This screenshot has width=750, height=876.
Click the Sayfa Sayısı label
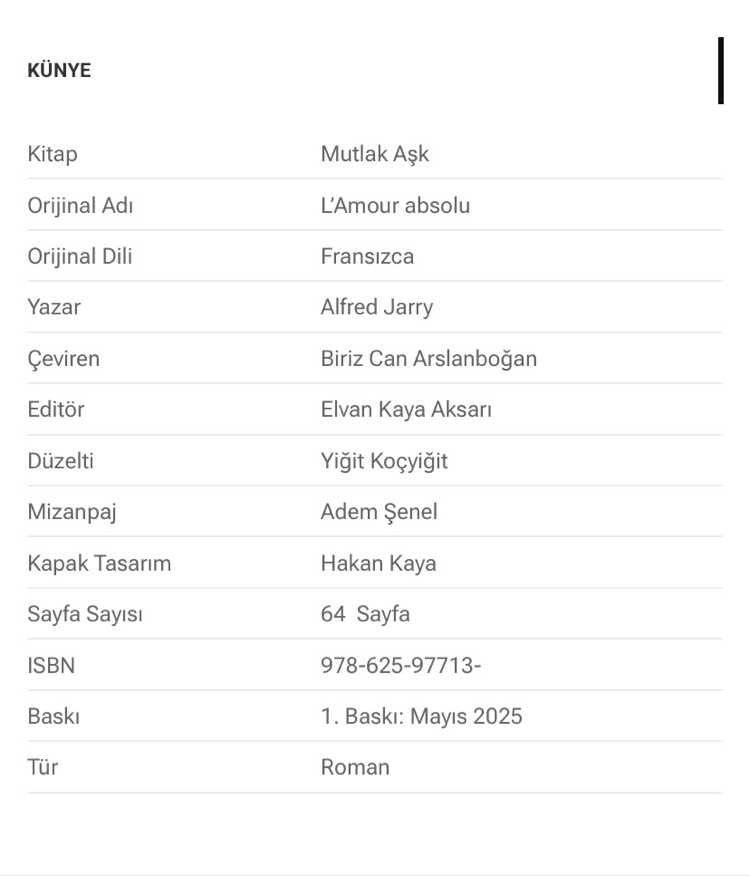(85, 615)
